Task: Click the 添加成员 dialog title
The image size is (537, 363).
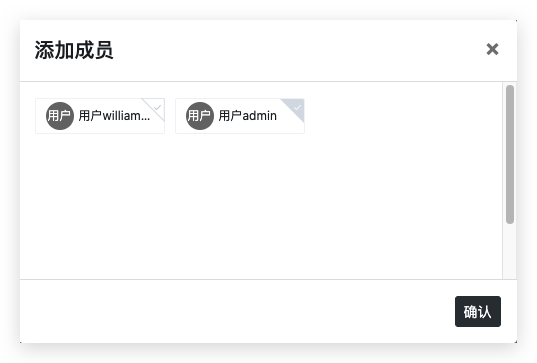Action: tap(74, 50)
